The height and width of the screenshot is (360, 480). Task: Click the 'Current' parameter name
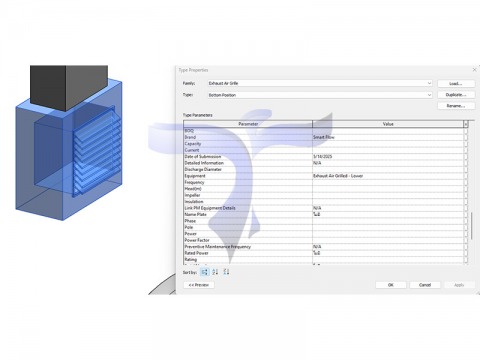click(192, 150)
